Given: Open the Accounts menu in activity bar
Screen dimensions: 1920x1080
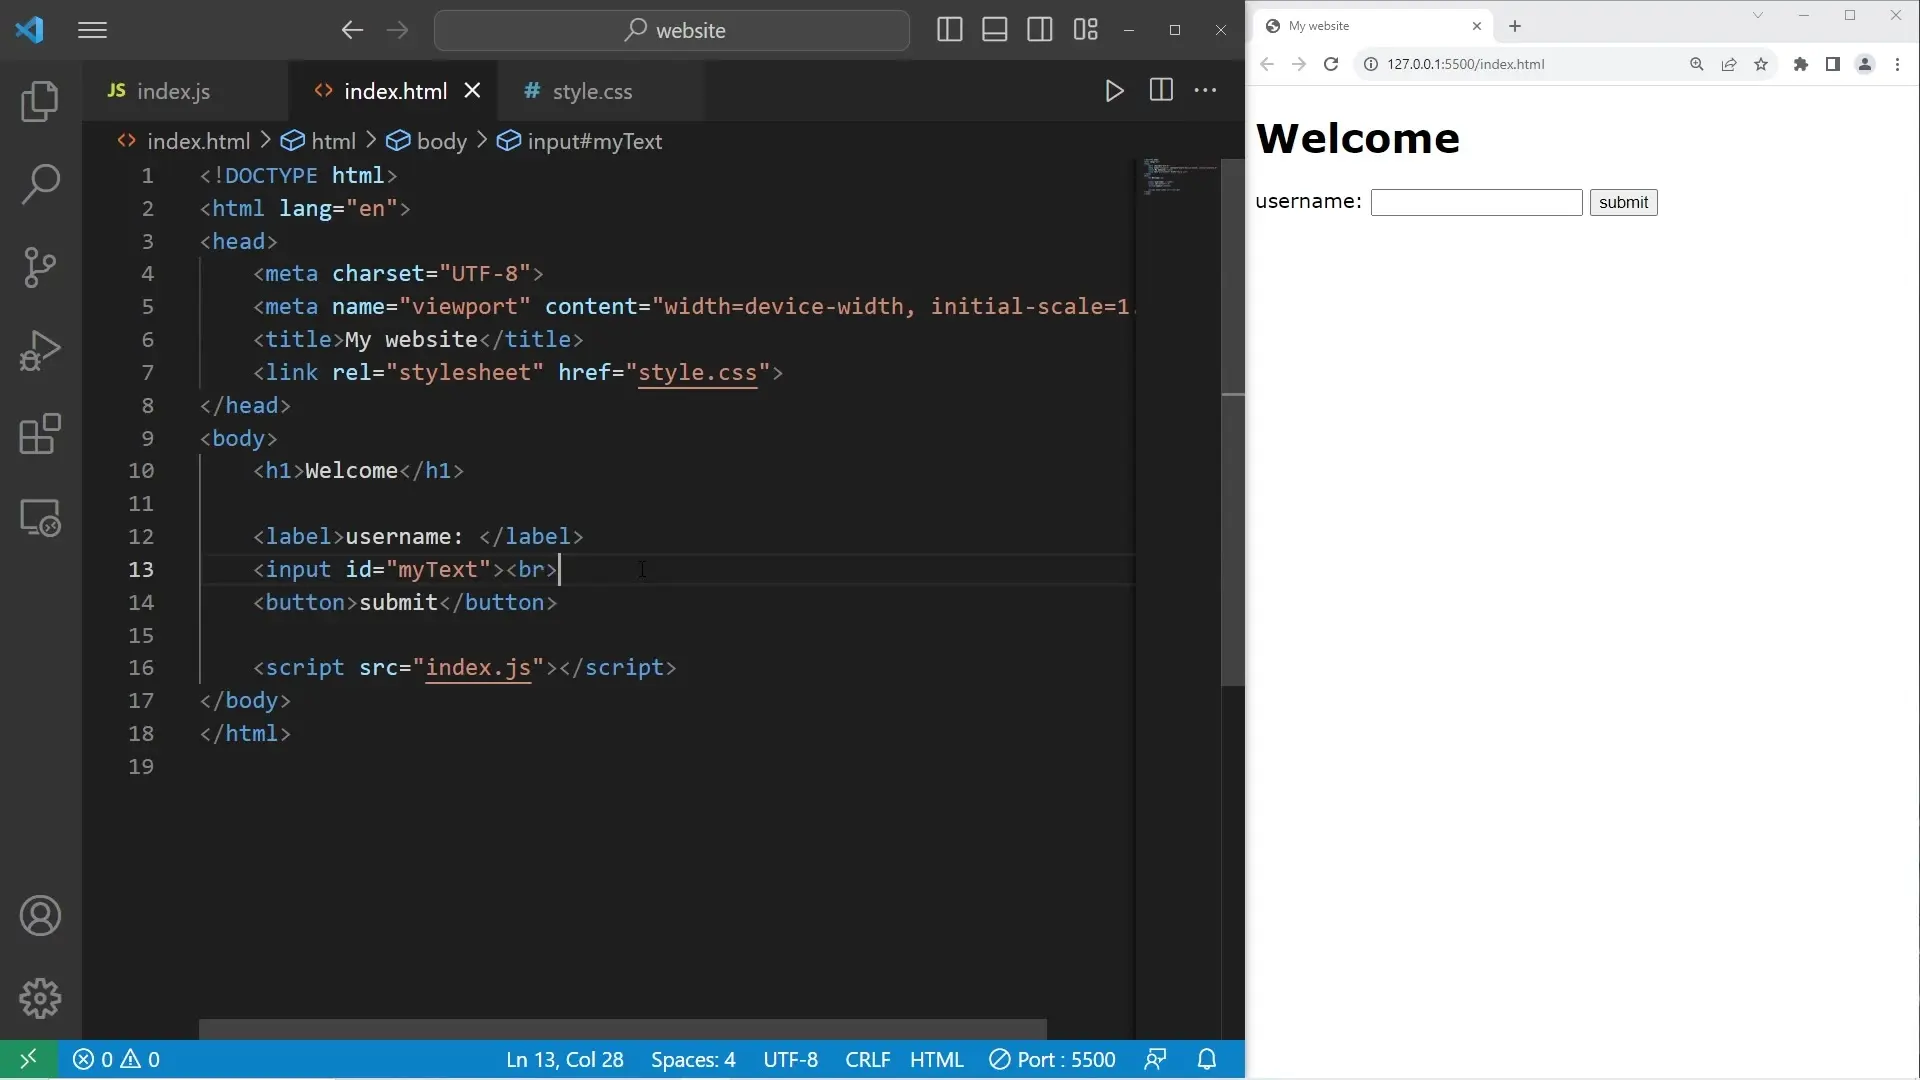Looking at the screenshot, I should click(40, 916).
